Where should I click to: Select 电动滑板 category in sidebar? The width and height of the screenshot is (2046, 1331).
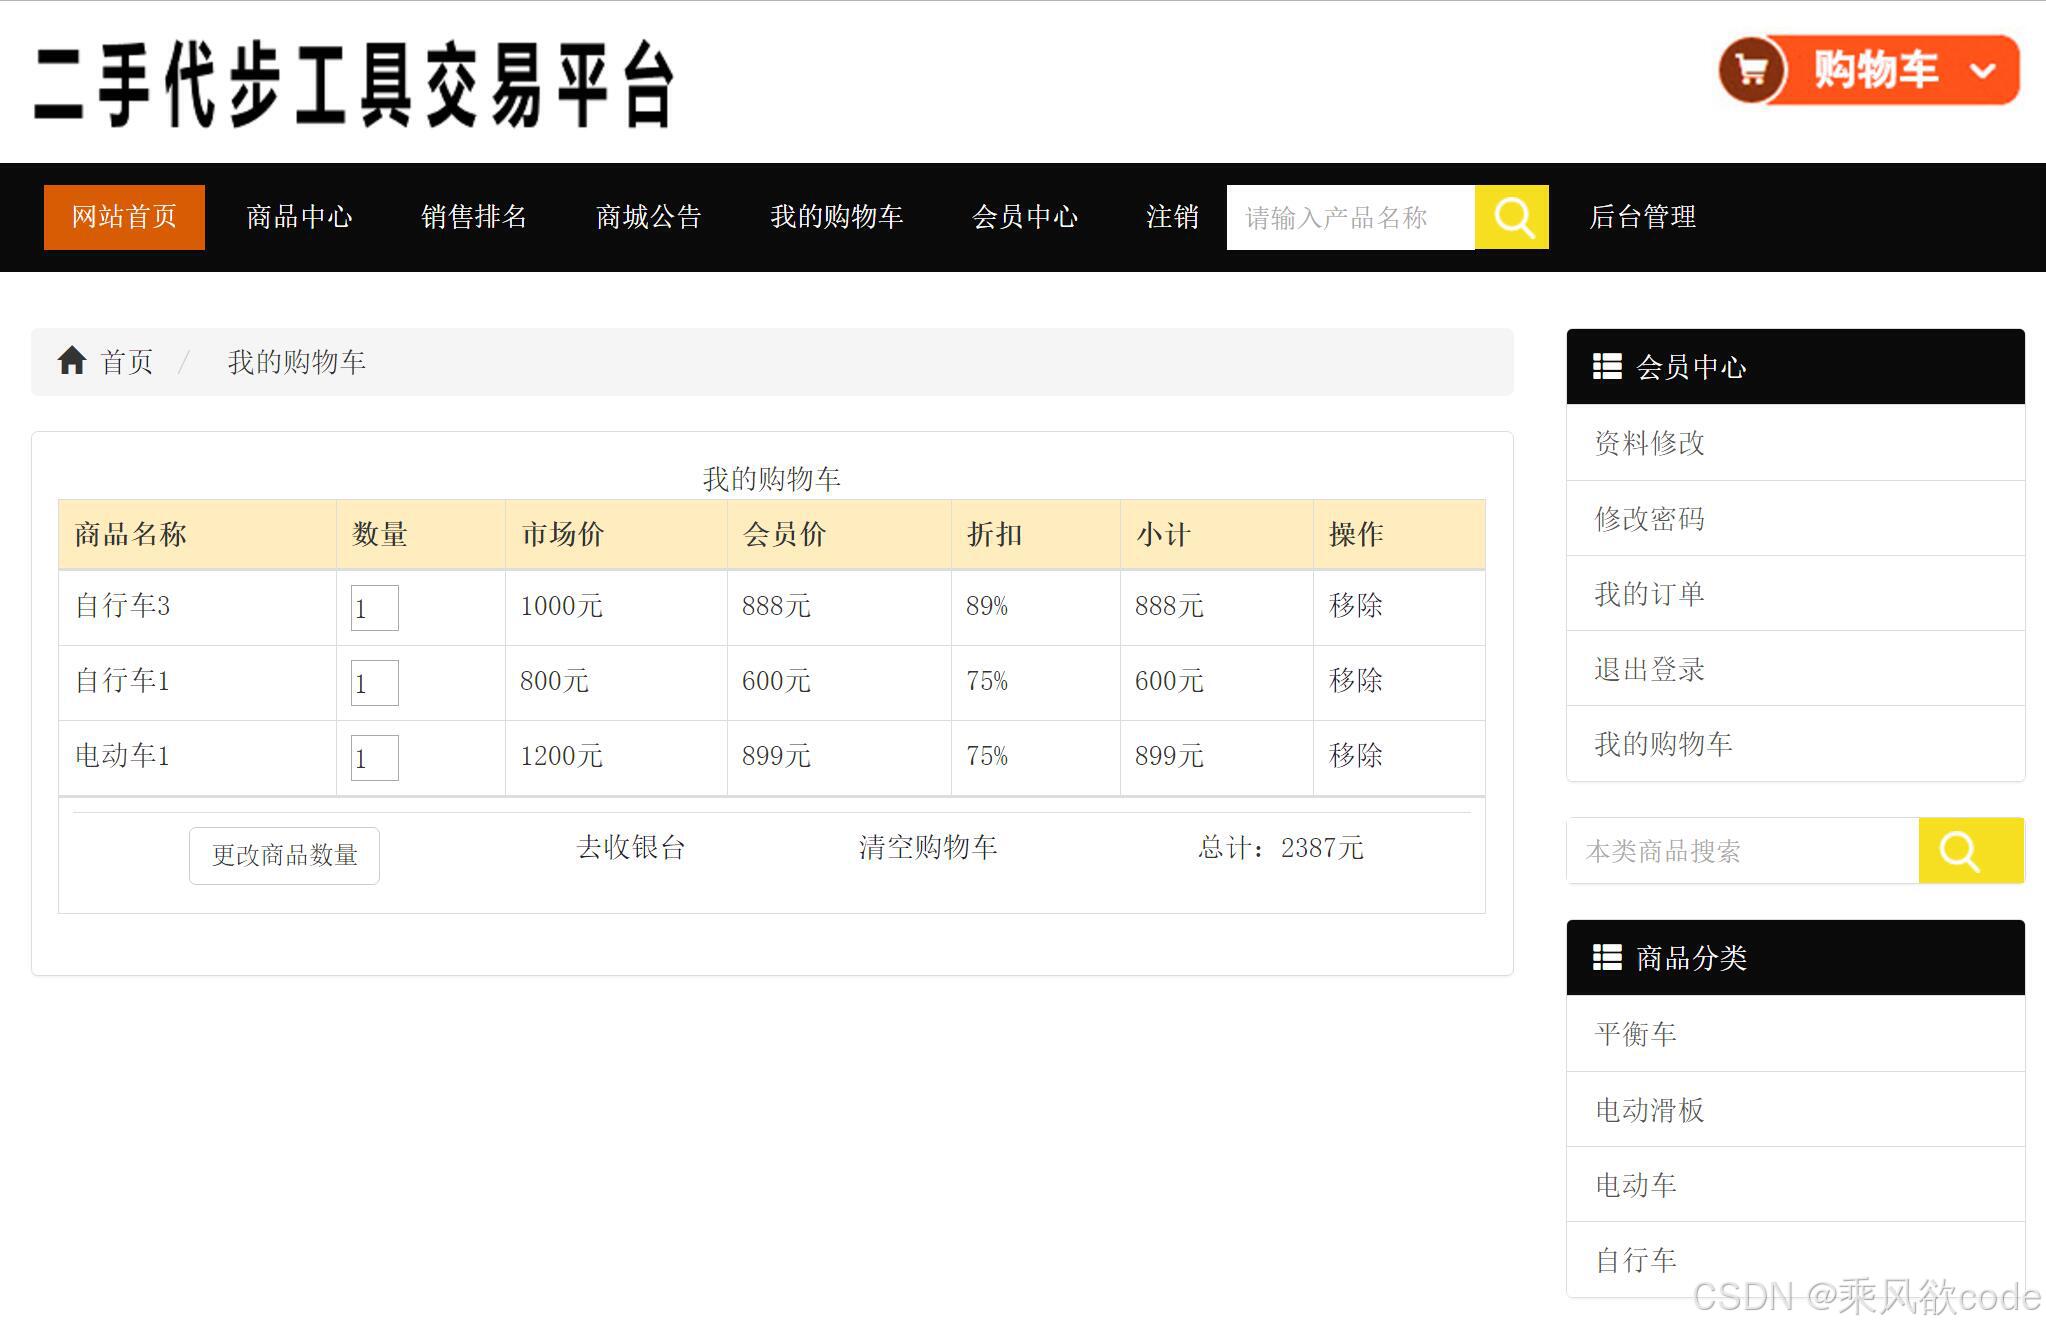click(1649, 1110)
